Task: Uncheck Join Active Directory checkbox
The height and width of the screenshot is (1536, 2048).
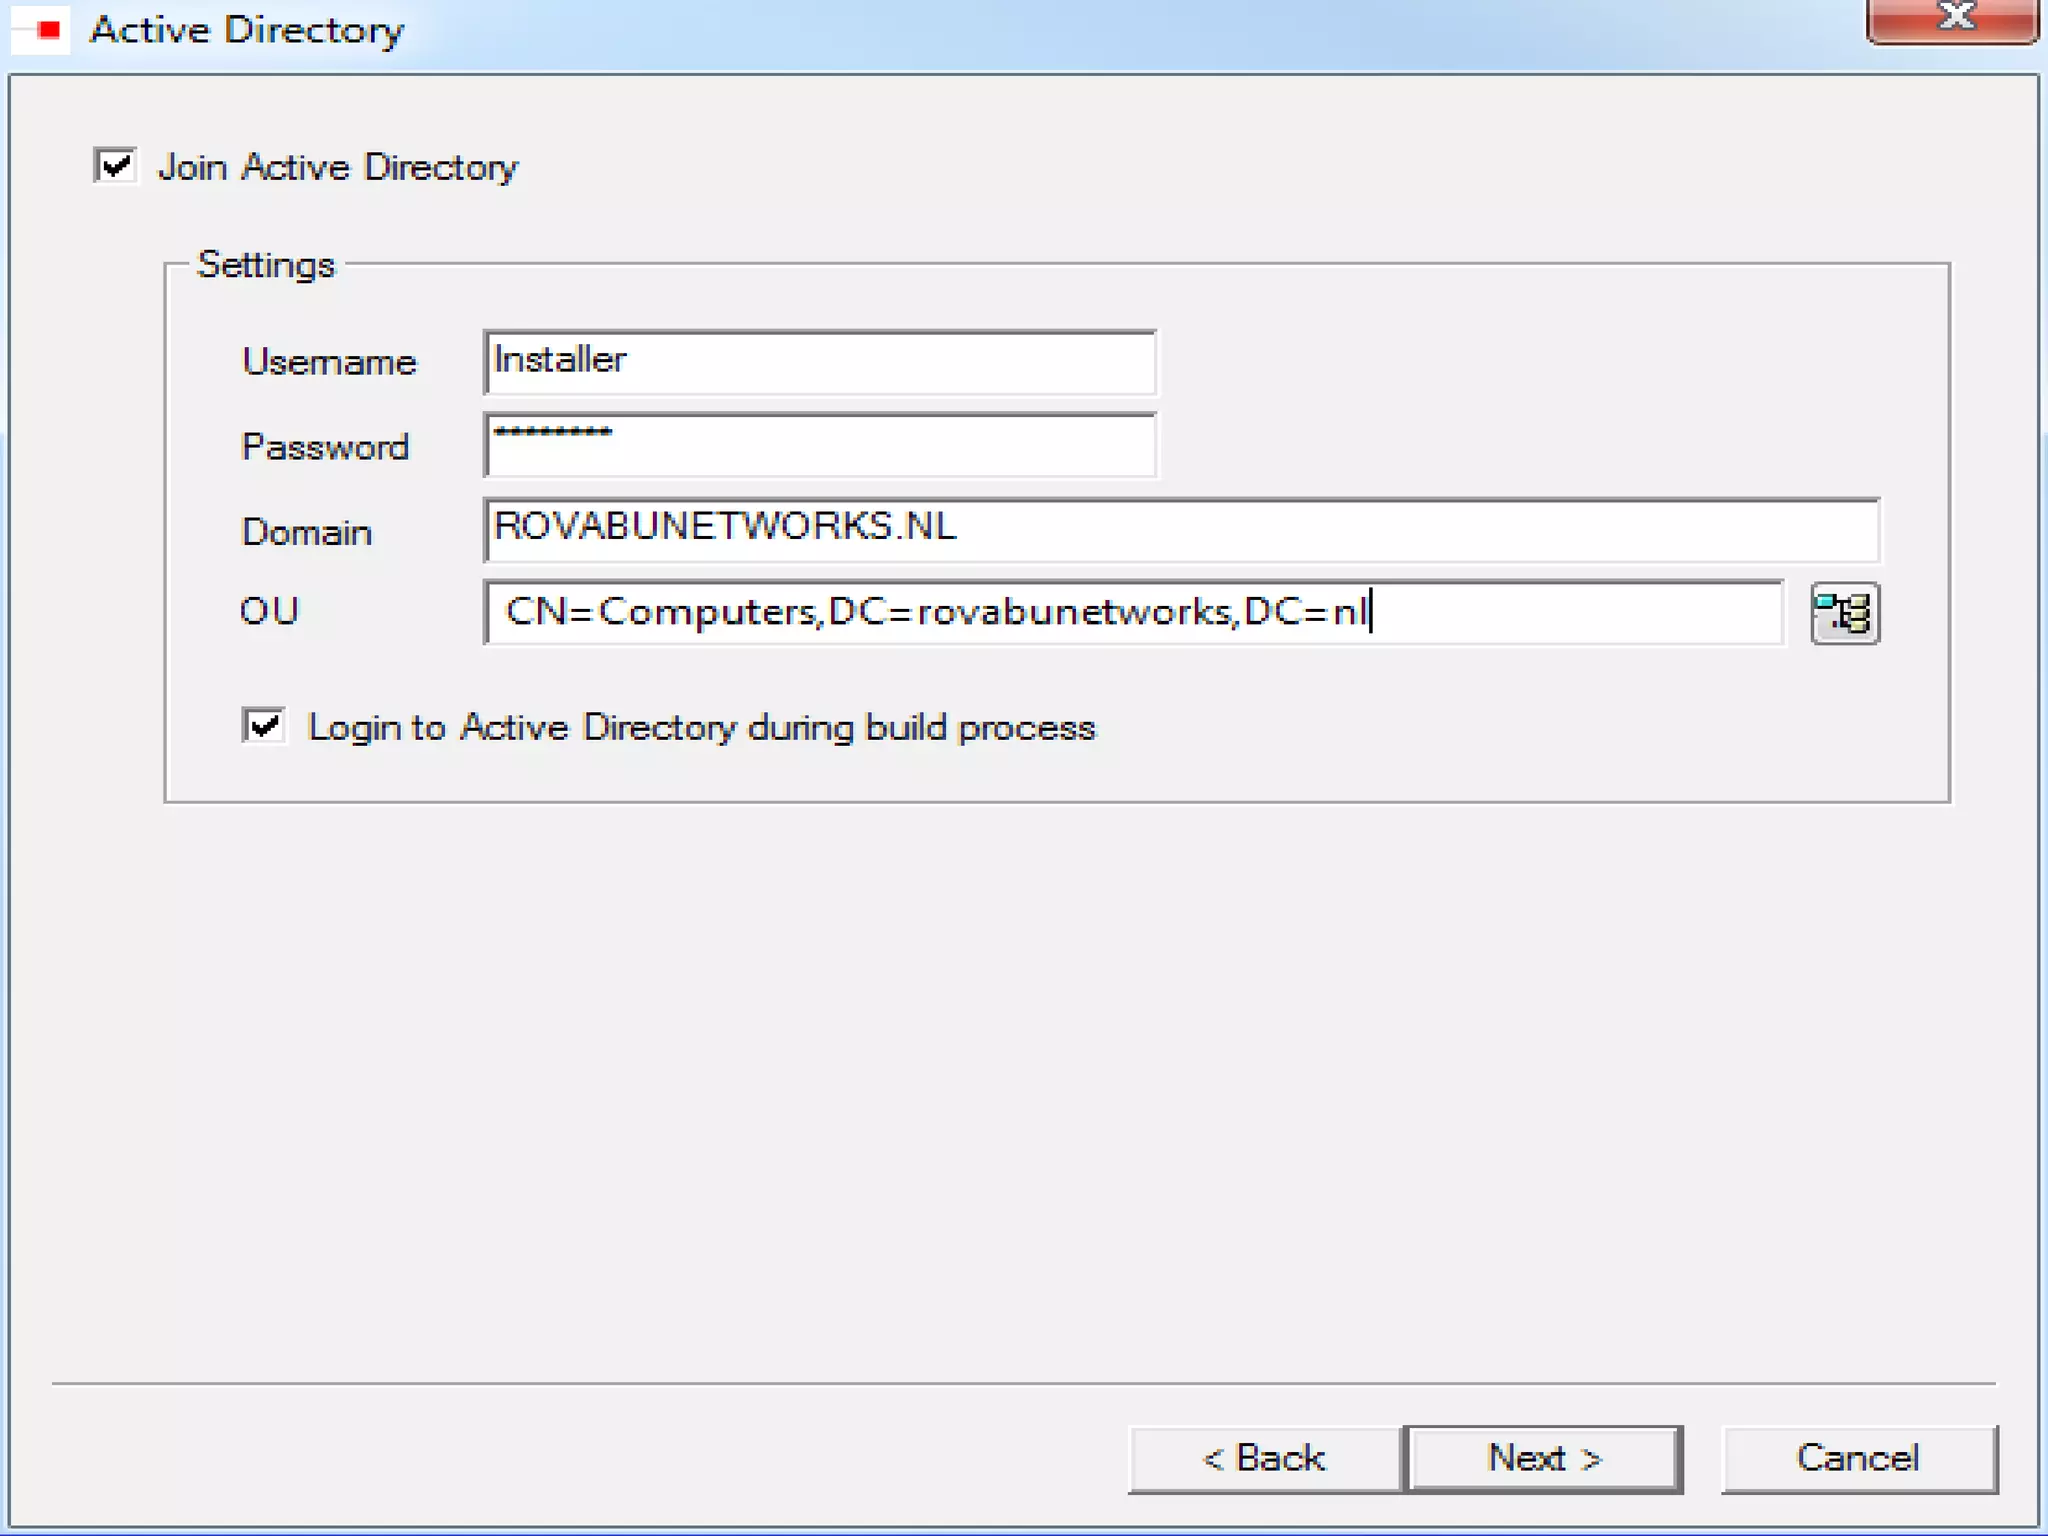Action: point(115,165)
